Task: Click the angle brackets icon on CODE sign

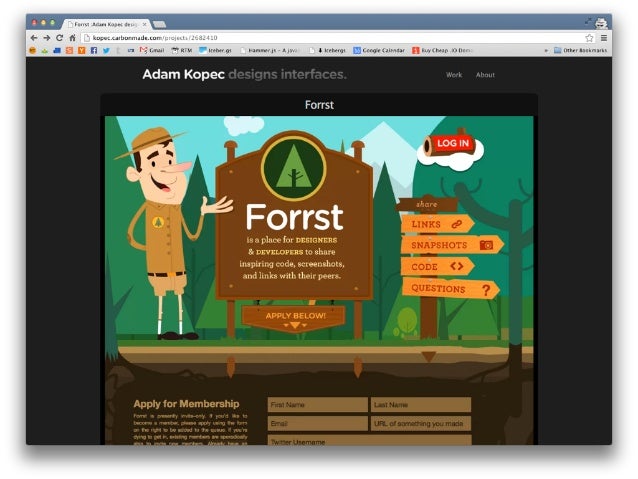Action: [x=457, y=266]
